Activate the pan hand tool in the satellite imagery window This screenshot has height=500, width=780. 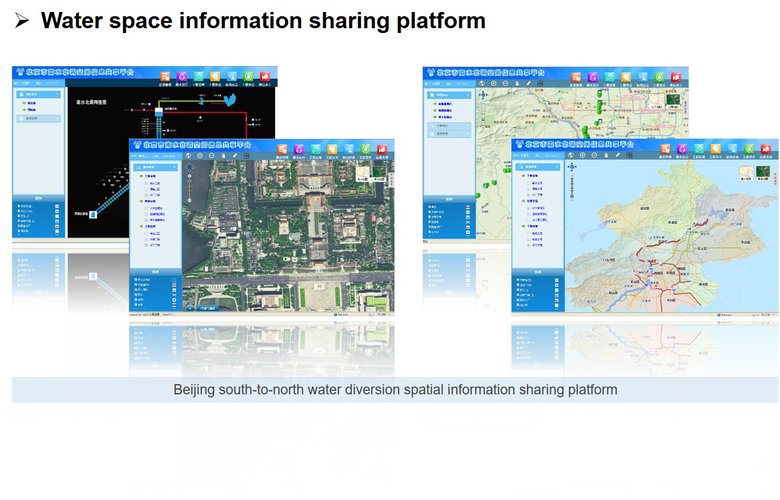pos(223,156)
